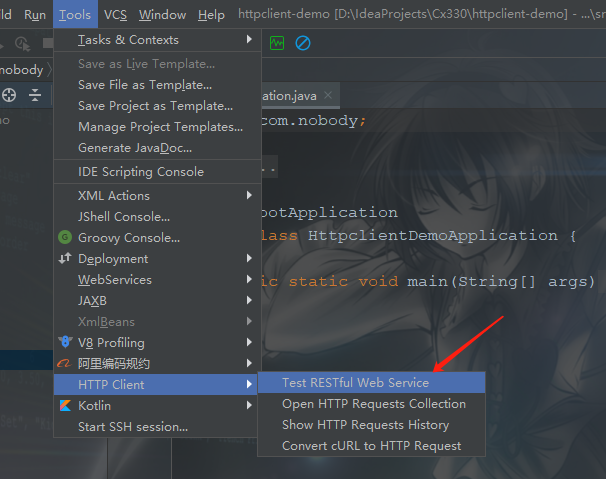Open the Window menu

162,15
